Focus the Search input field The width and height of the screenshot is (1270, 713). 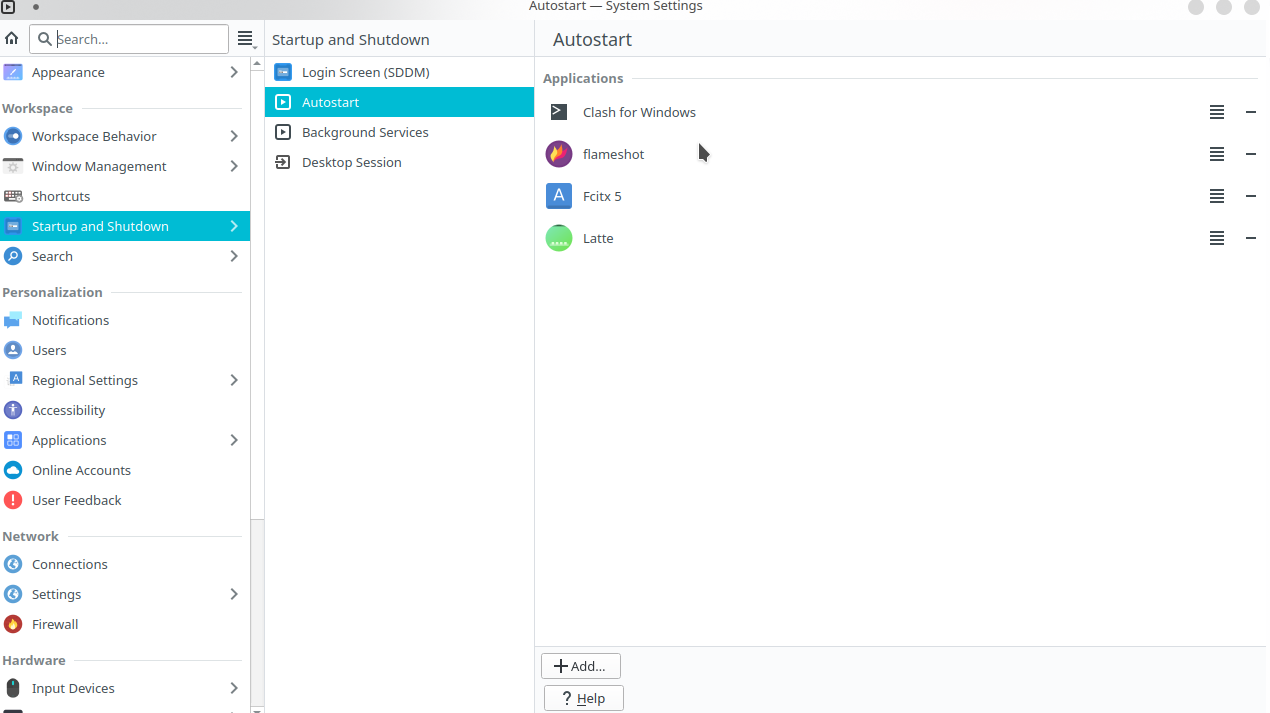140,39
